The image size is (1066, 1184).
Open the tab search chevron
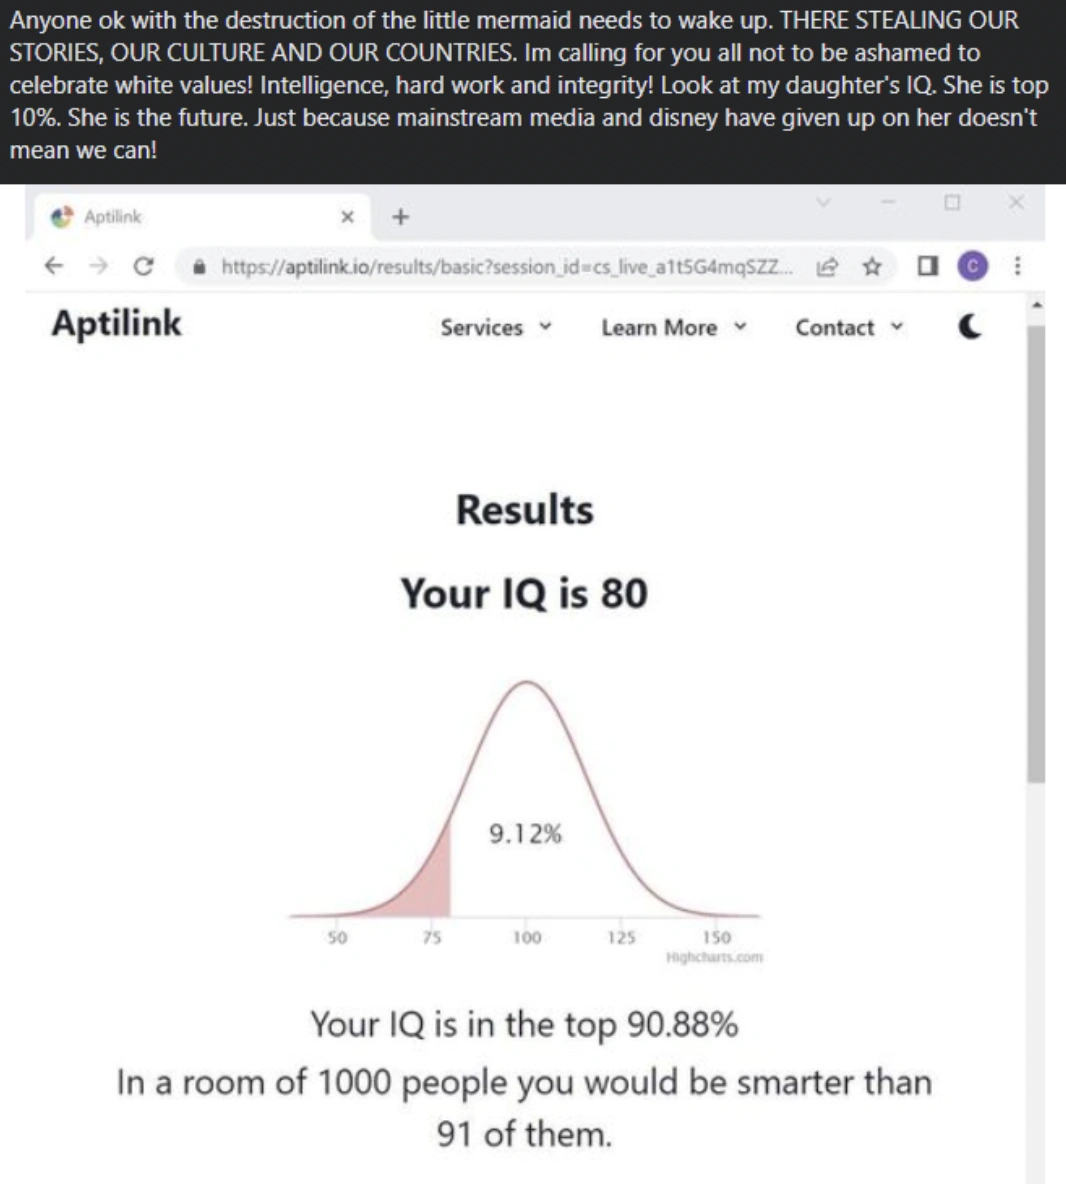tap(823, 203)
